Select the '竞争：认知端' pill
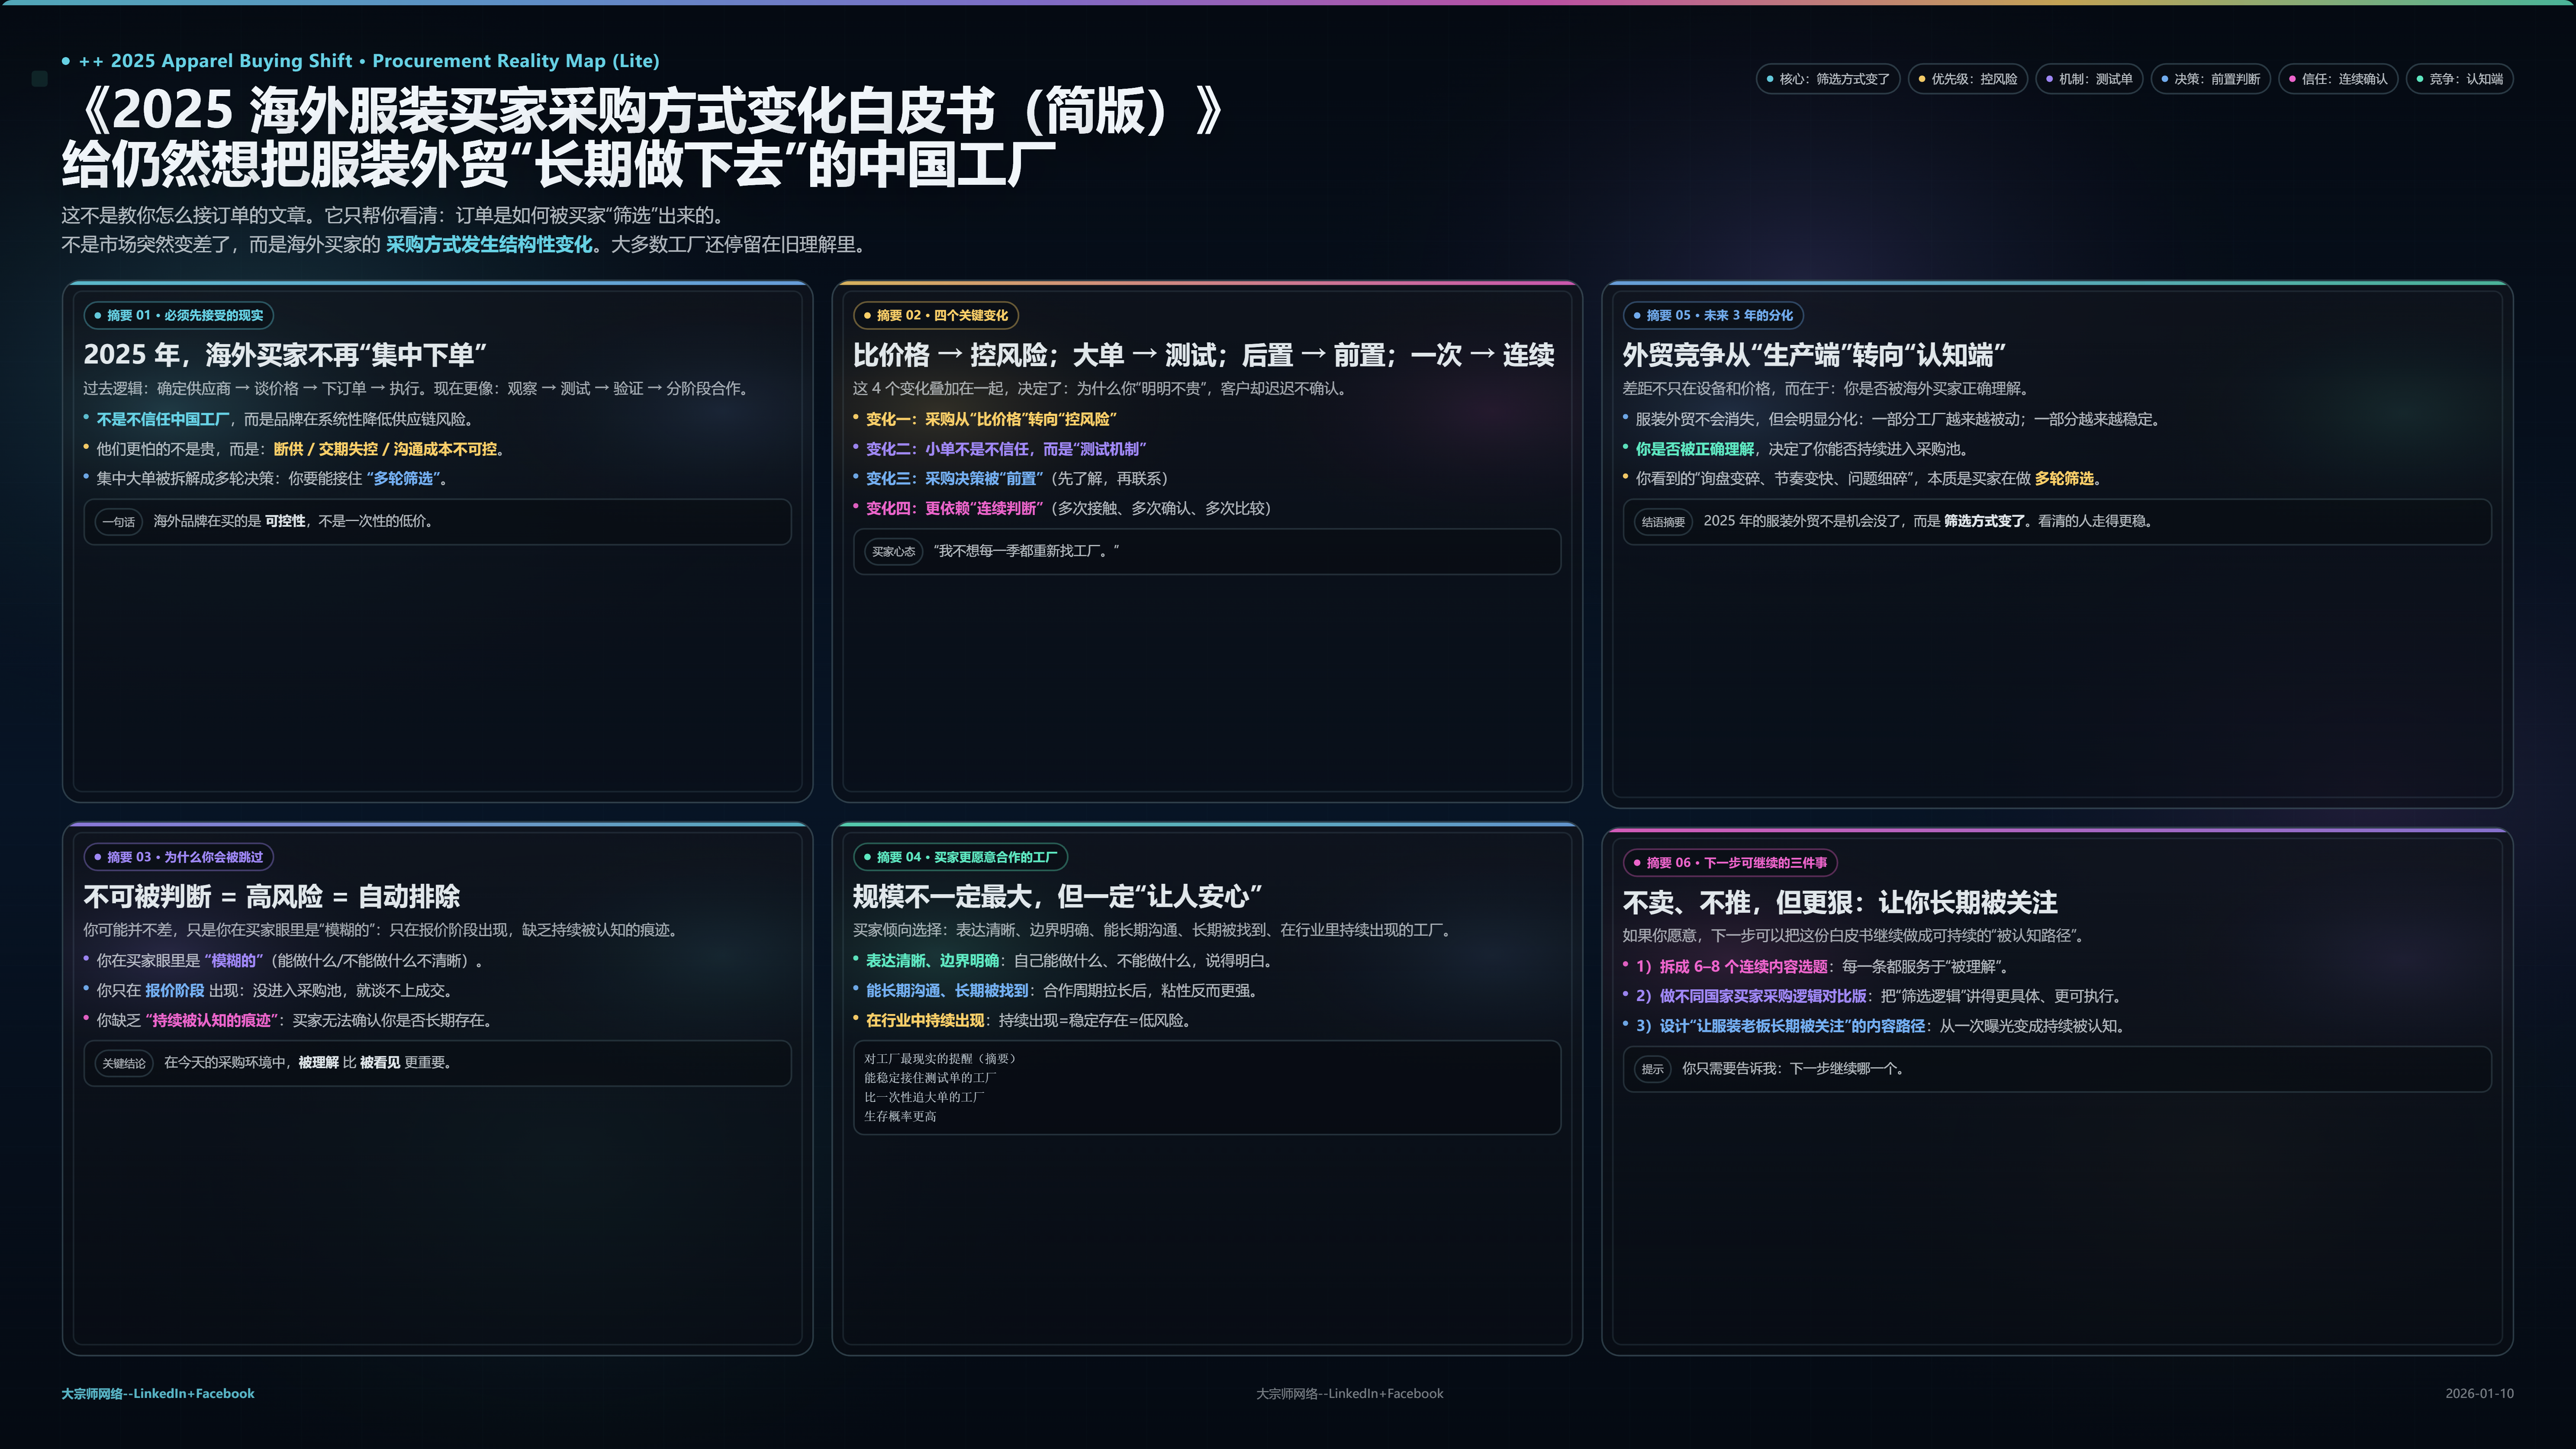 tap(2459, 79)
